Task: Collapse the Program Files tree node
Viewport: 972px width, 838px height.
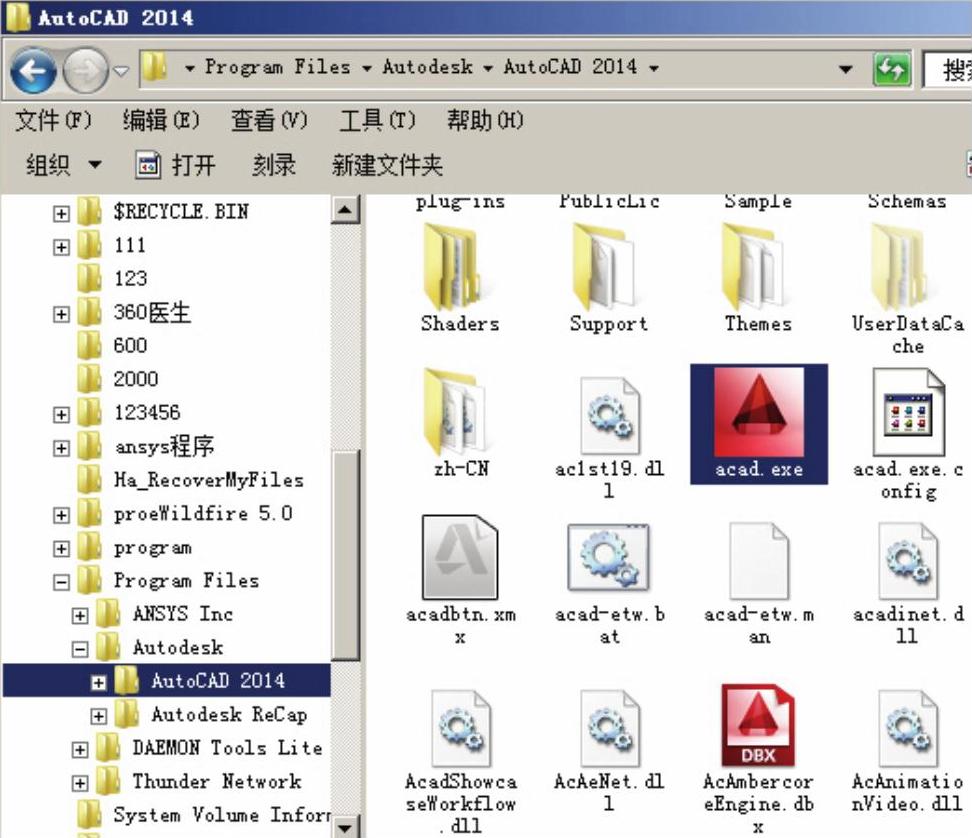Action: (x=62, y=581)
